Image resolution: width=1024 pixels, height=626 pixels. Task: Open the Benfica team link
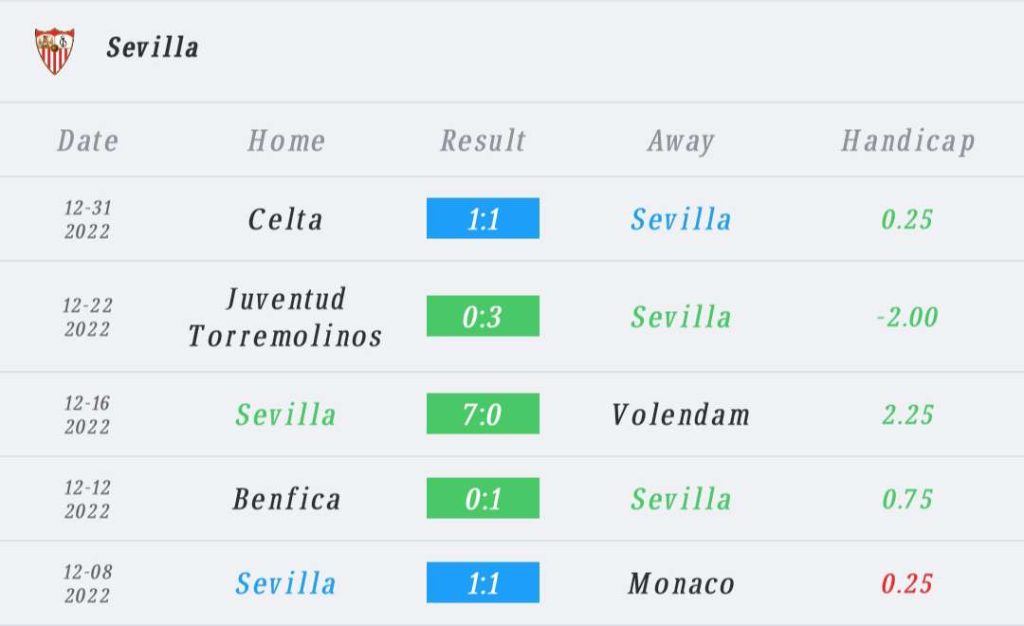[x=286, y=499]
